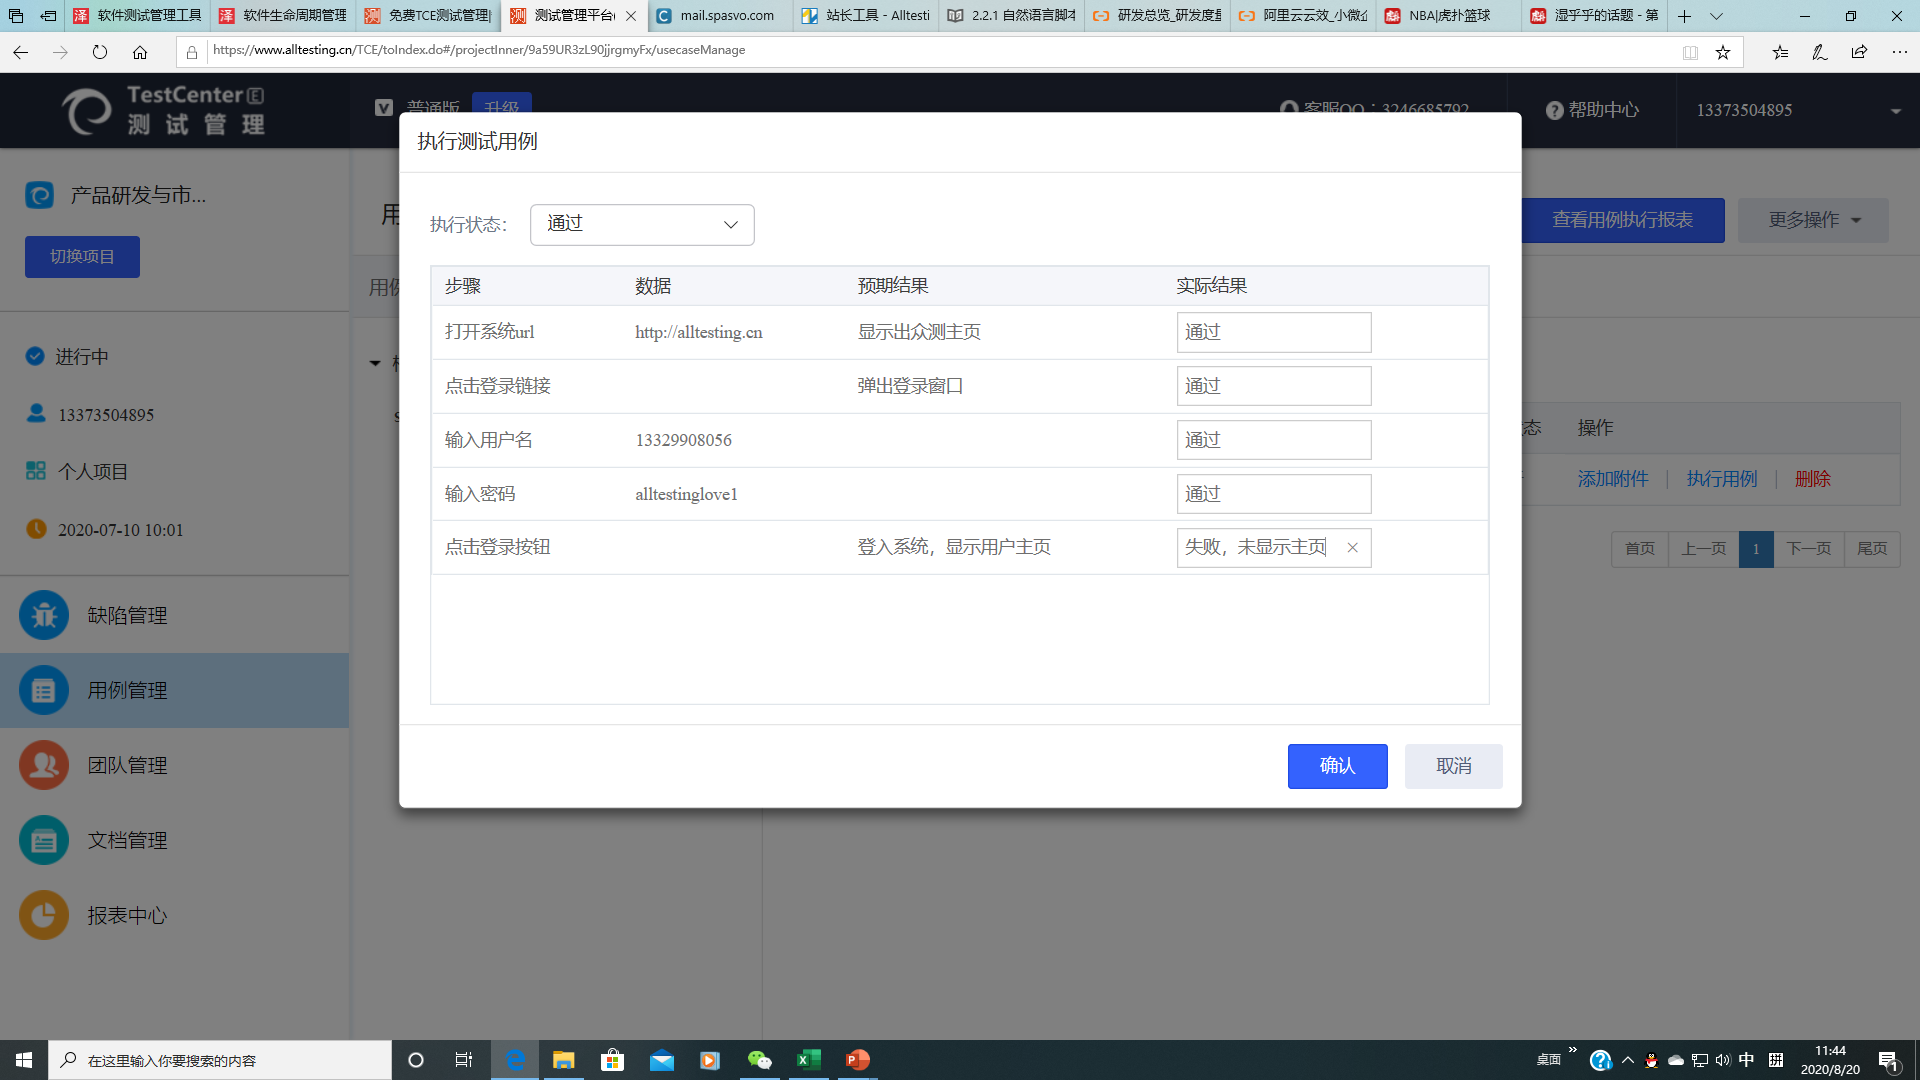Open 个人项目 in the sidebar
This screenshot has width=1920, height=1080.
click(x=96, y=471)
